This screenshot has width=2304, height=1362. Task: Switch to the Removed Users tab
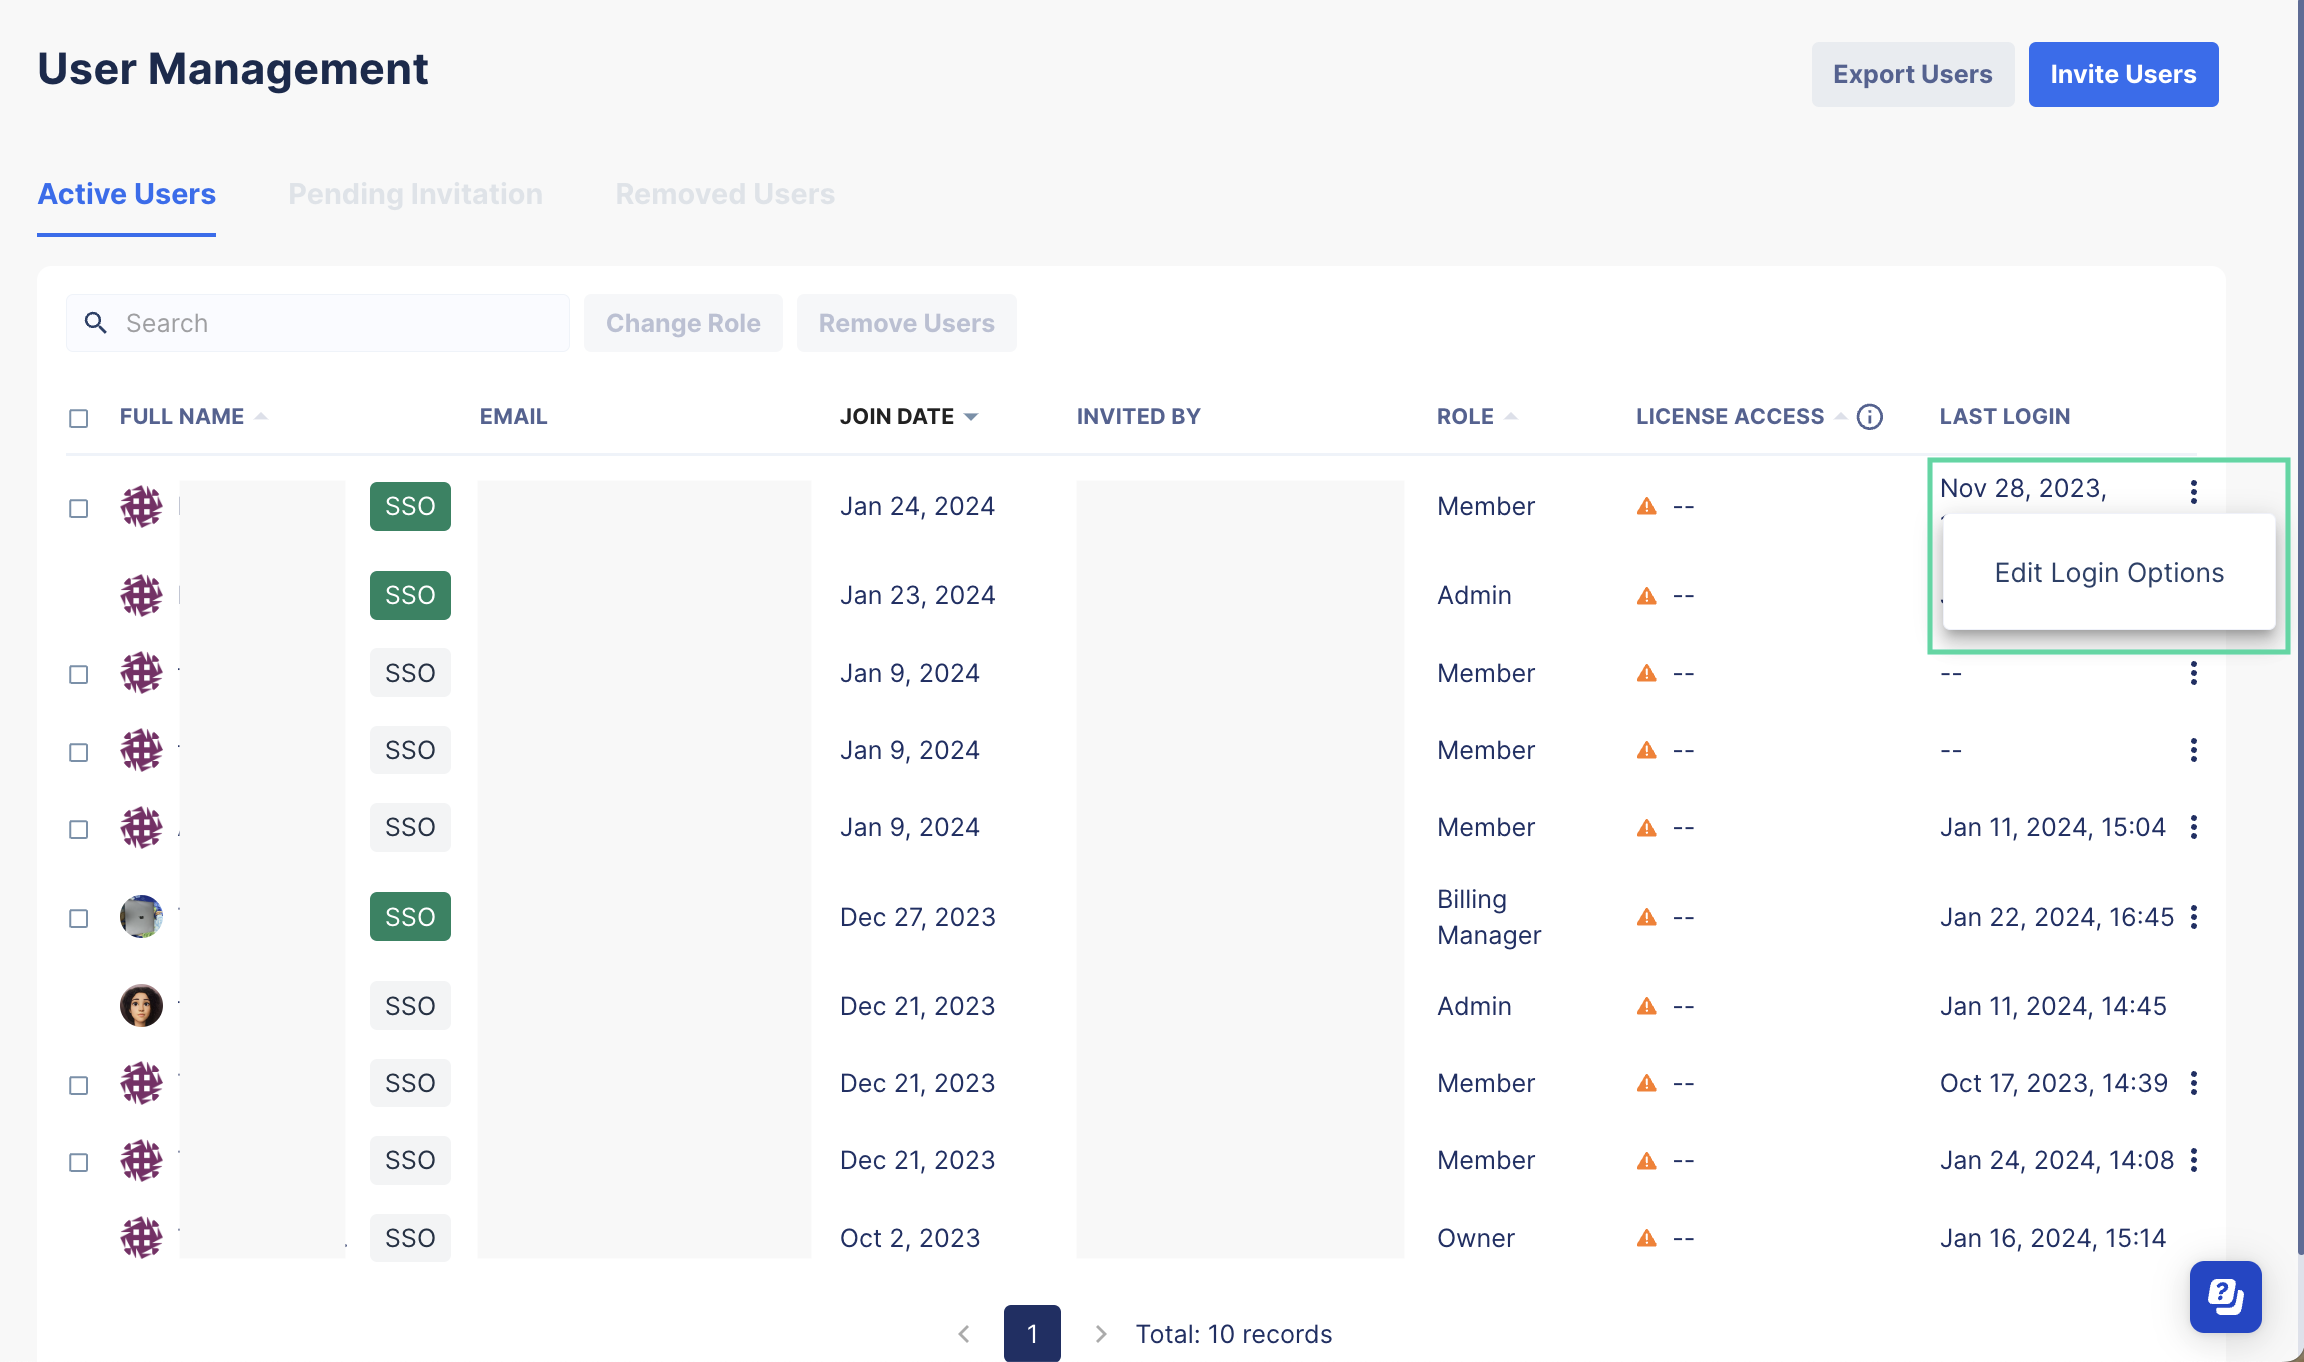point(725,193)
